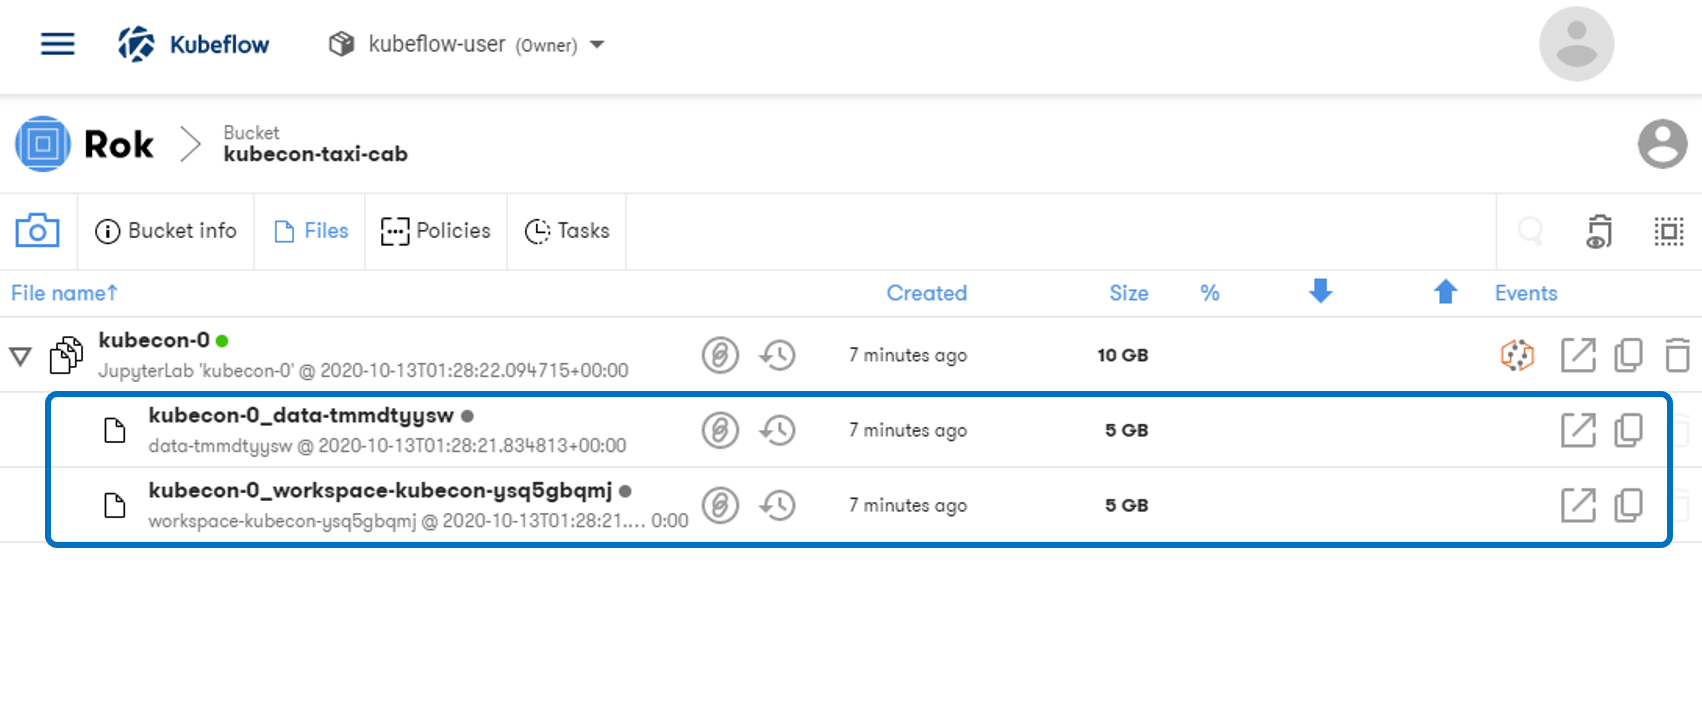Click attachment icon for kubecon-0_workspace-kubecon-ysq5gbqmj
The height and width of the screenshot is (715, 1702).
[720, 505]
